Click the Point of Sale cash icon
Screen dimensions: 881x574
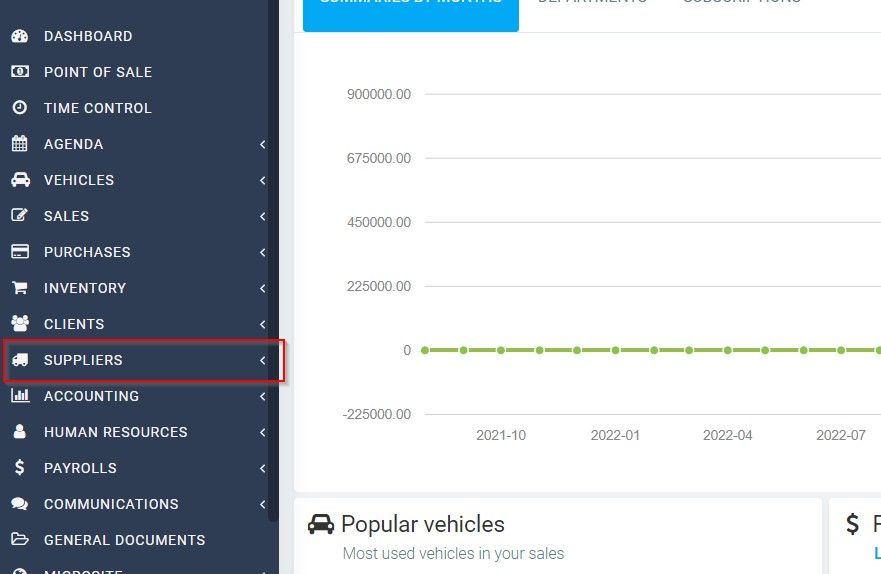tap(19, 72)
